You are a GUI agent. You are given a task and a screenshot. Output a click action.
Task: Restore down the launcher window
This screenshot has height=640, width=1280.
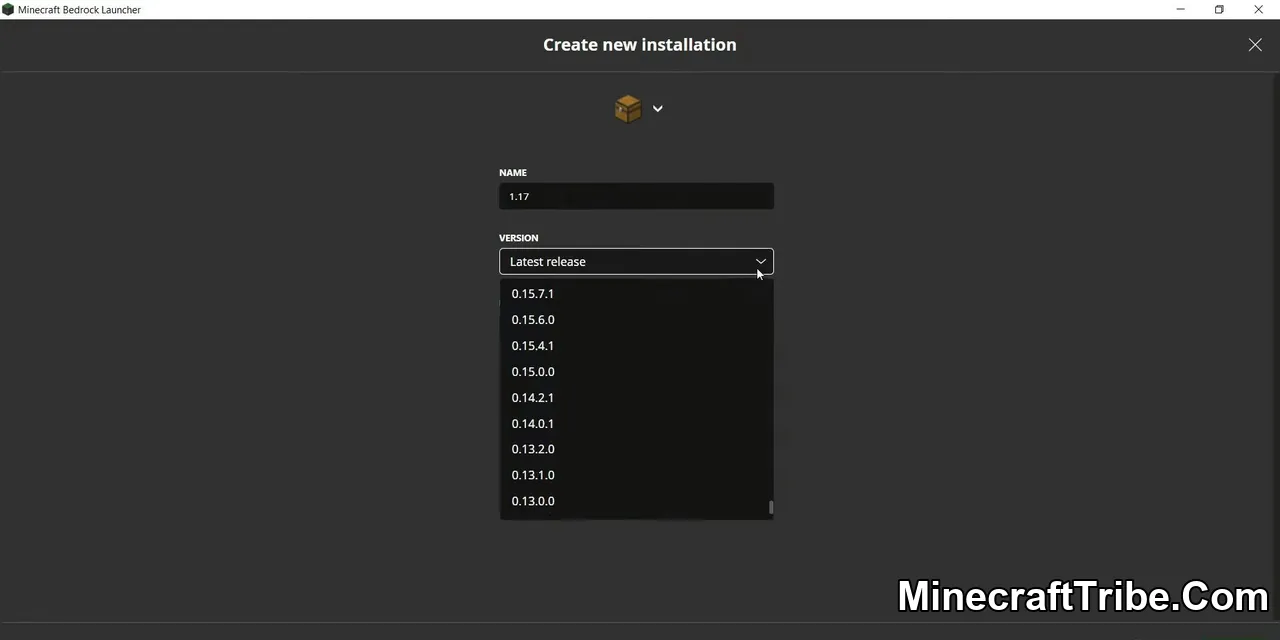(x=1219, y=9)
